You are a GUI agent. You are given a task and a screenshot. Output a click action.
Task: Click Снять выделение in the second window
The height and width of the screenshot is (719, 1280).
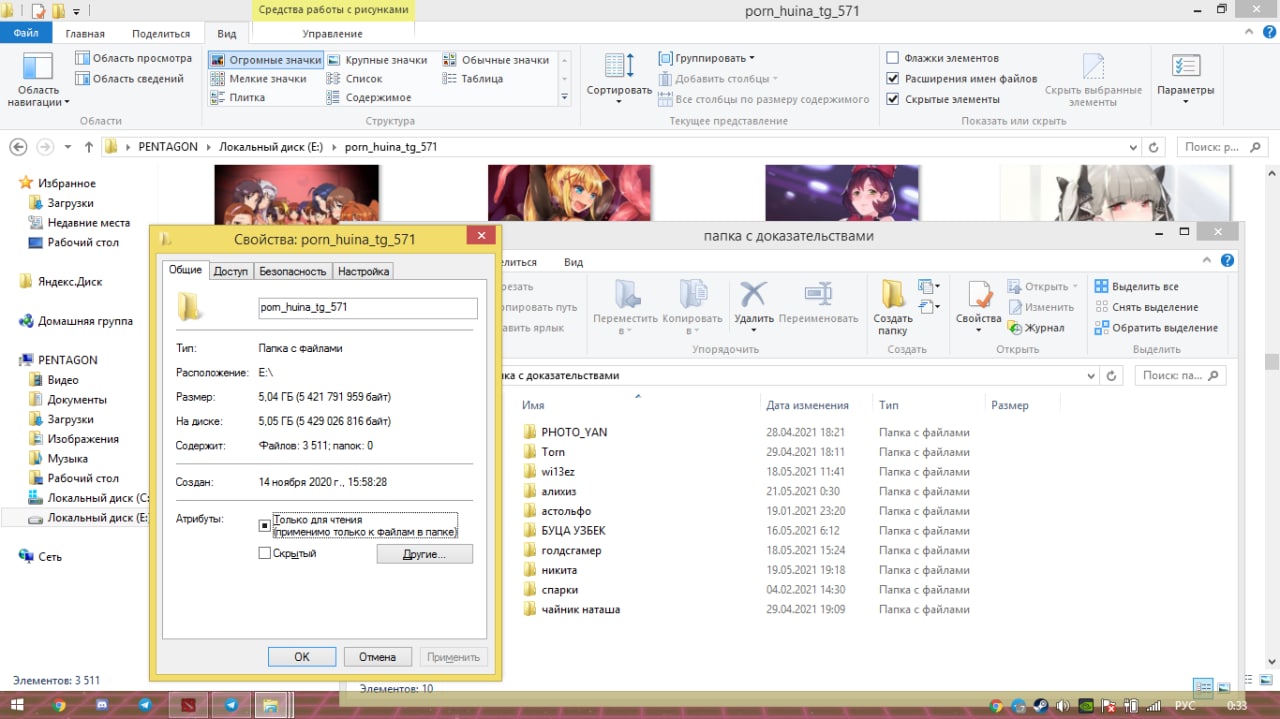coord(1146,307)
